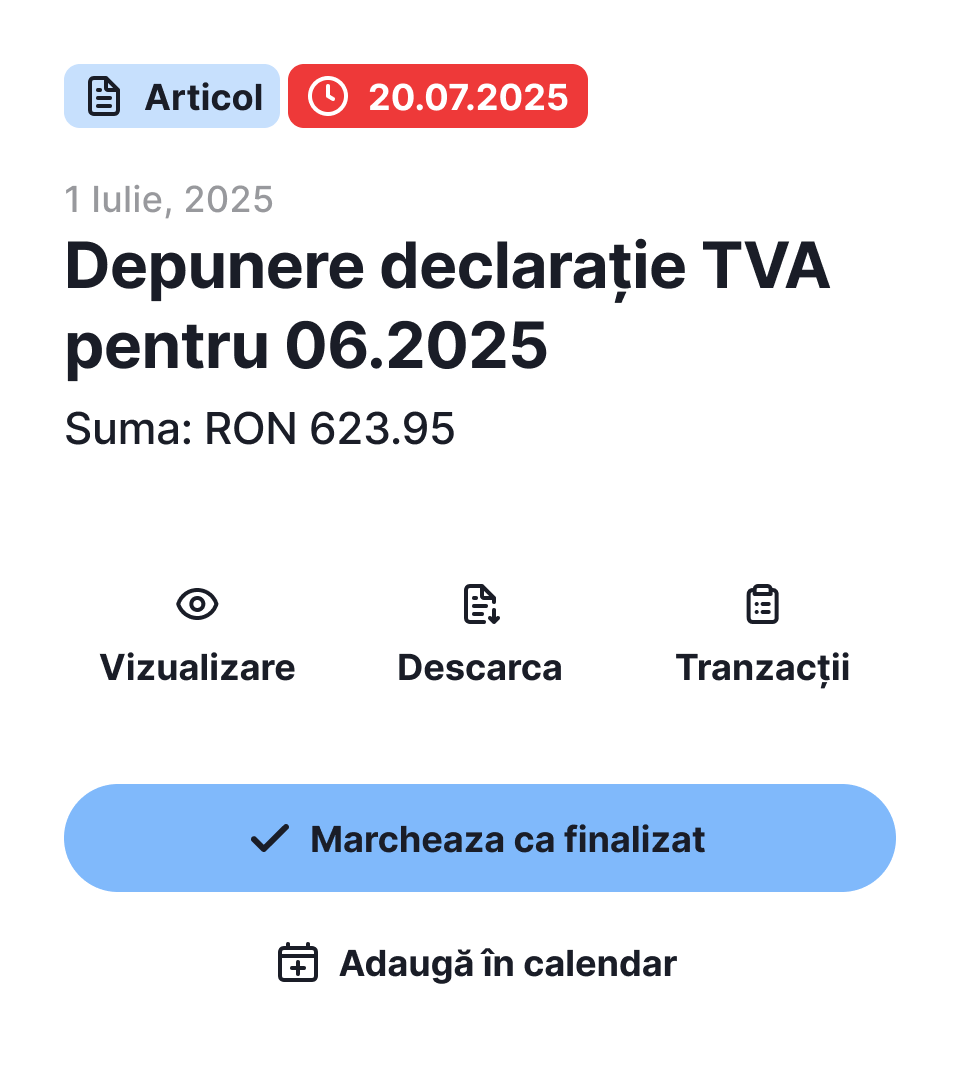The image size is (960, 1080).
Task: Click the Adaugă în calendar link text
Action: point(508,963)
